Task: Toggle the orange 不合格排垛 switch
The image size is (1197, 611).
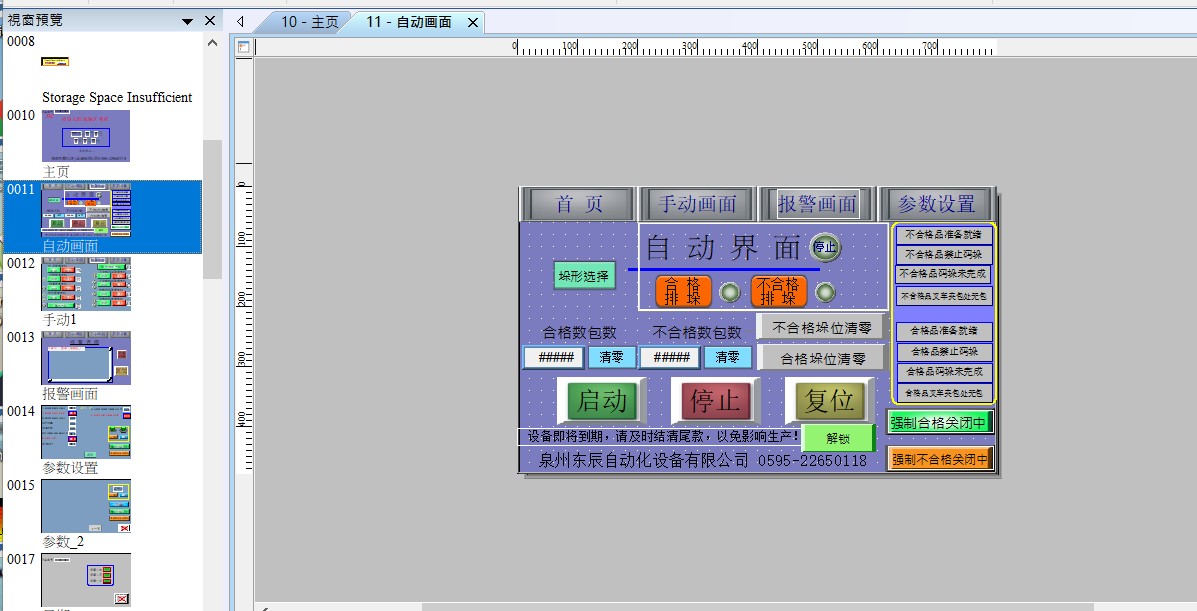Action: 778,291
